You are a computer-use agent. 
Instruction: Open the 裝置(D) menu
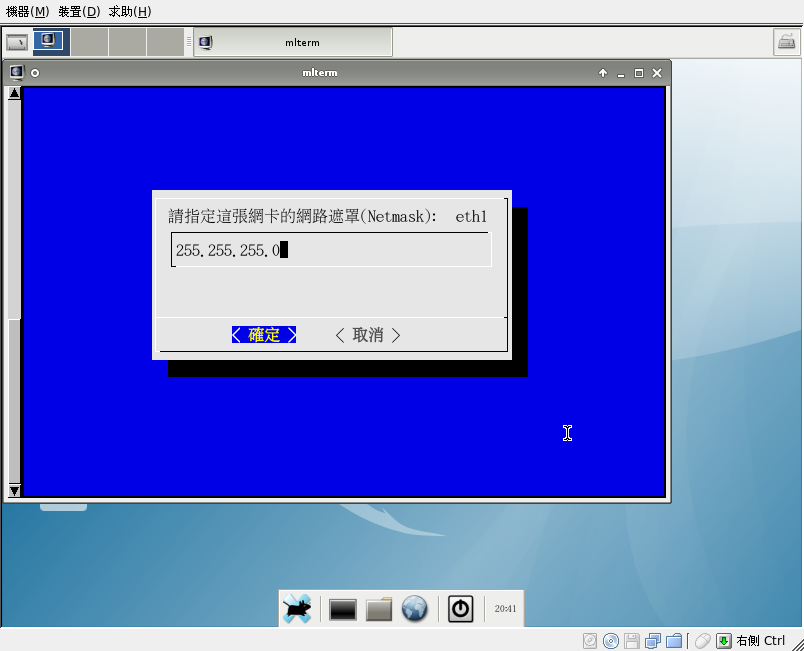pos(79,11)
